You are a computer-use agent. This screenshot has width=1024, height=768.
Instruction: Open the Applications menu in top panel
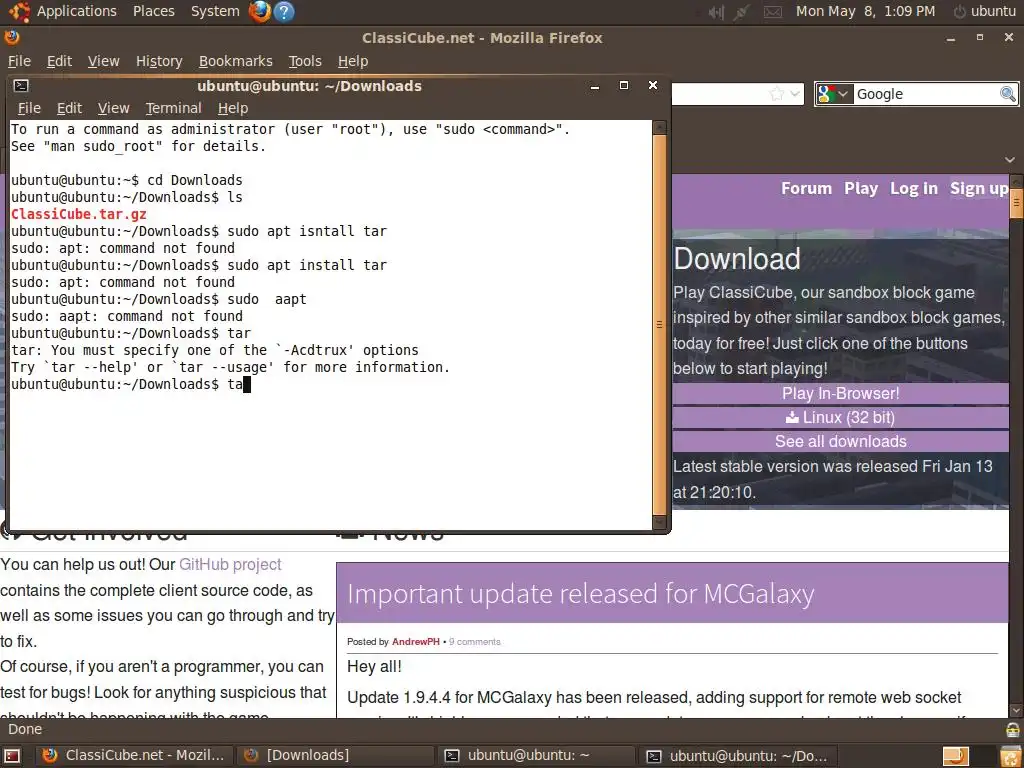[x=76, y=12]
